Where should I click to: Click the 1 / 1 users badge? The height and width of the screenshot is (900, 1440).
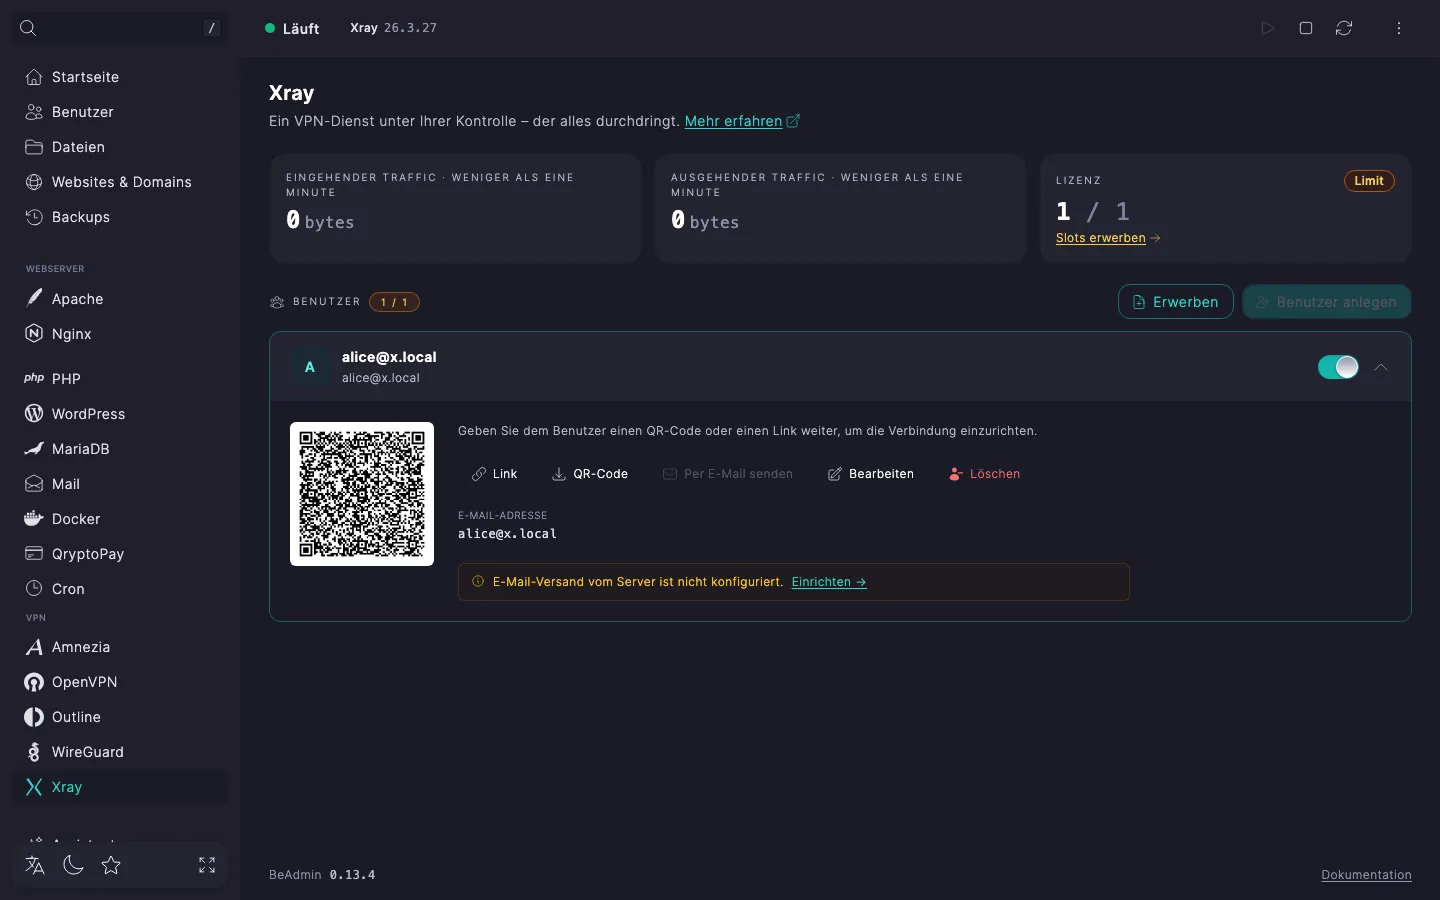(x=394, y=302)
